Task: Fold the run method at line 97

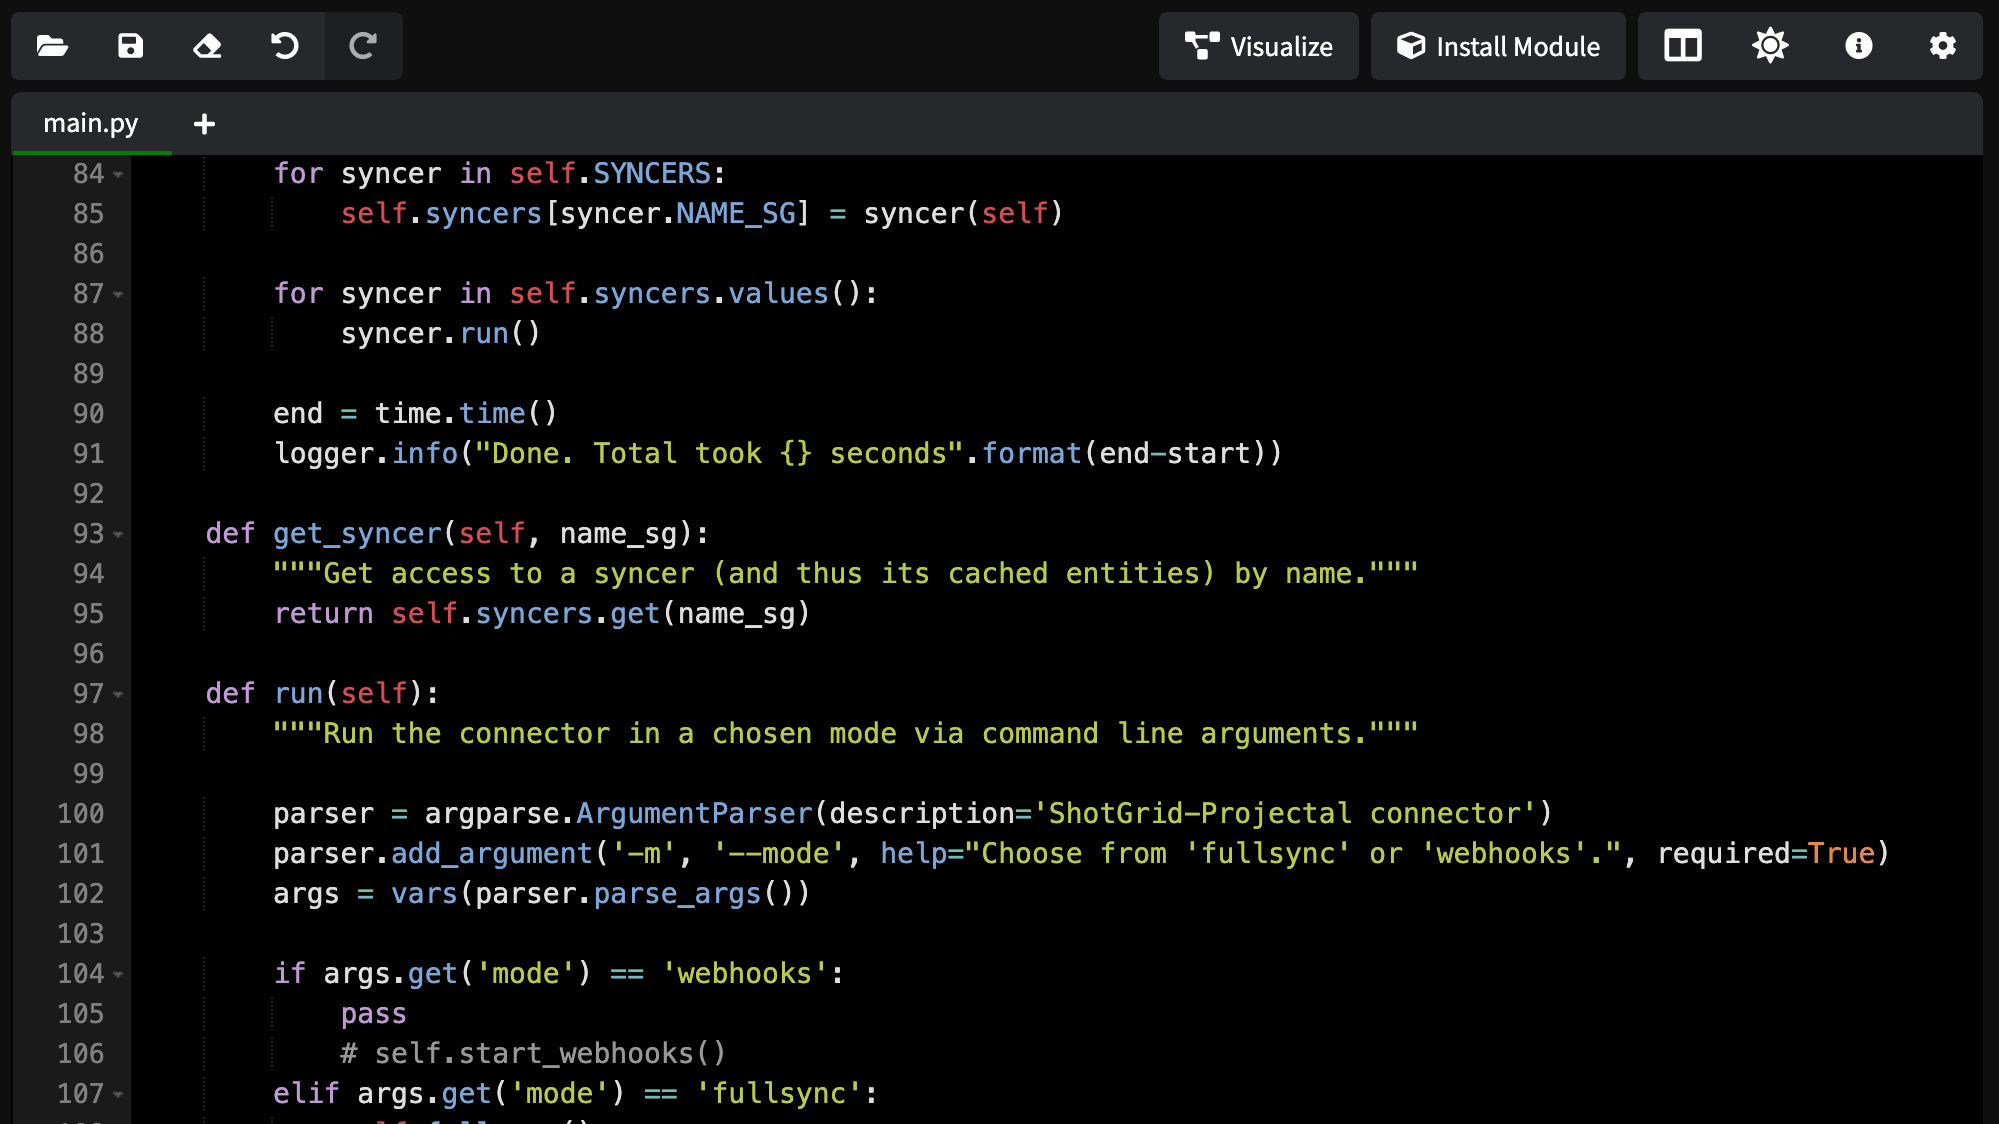Action: 119,695
